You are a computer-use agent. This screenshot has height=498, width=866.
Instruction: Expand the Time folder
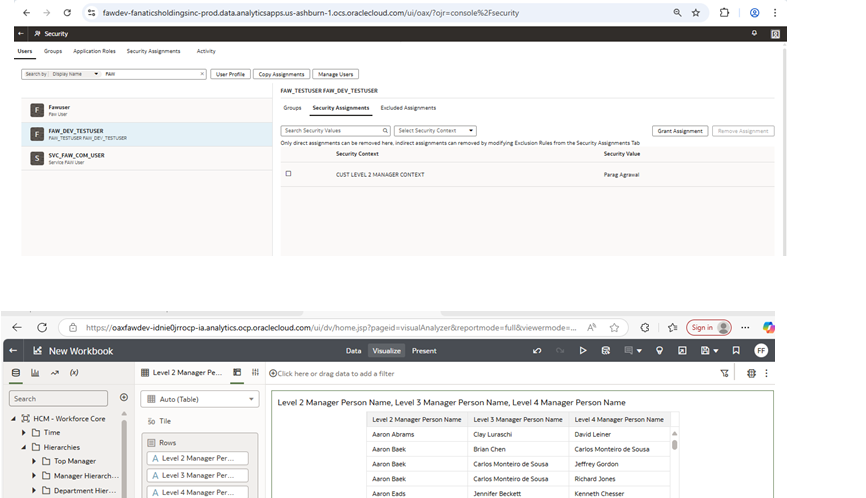[x=24, y=432]
